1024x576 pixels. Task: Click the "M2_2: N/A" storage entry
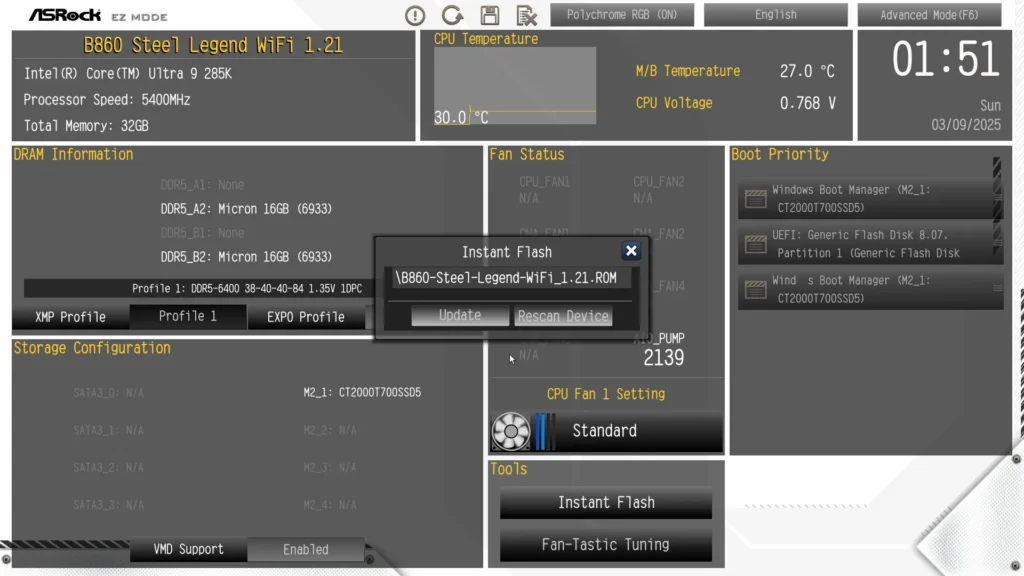click(330, 430)
